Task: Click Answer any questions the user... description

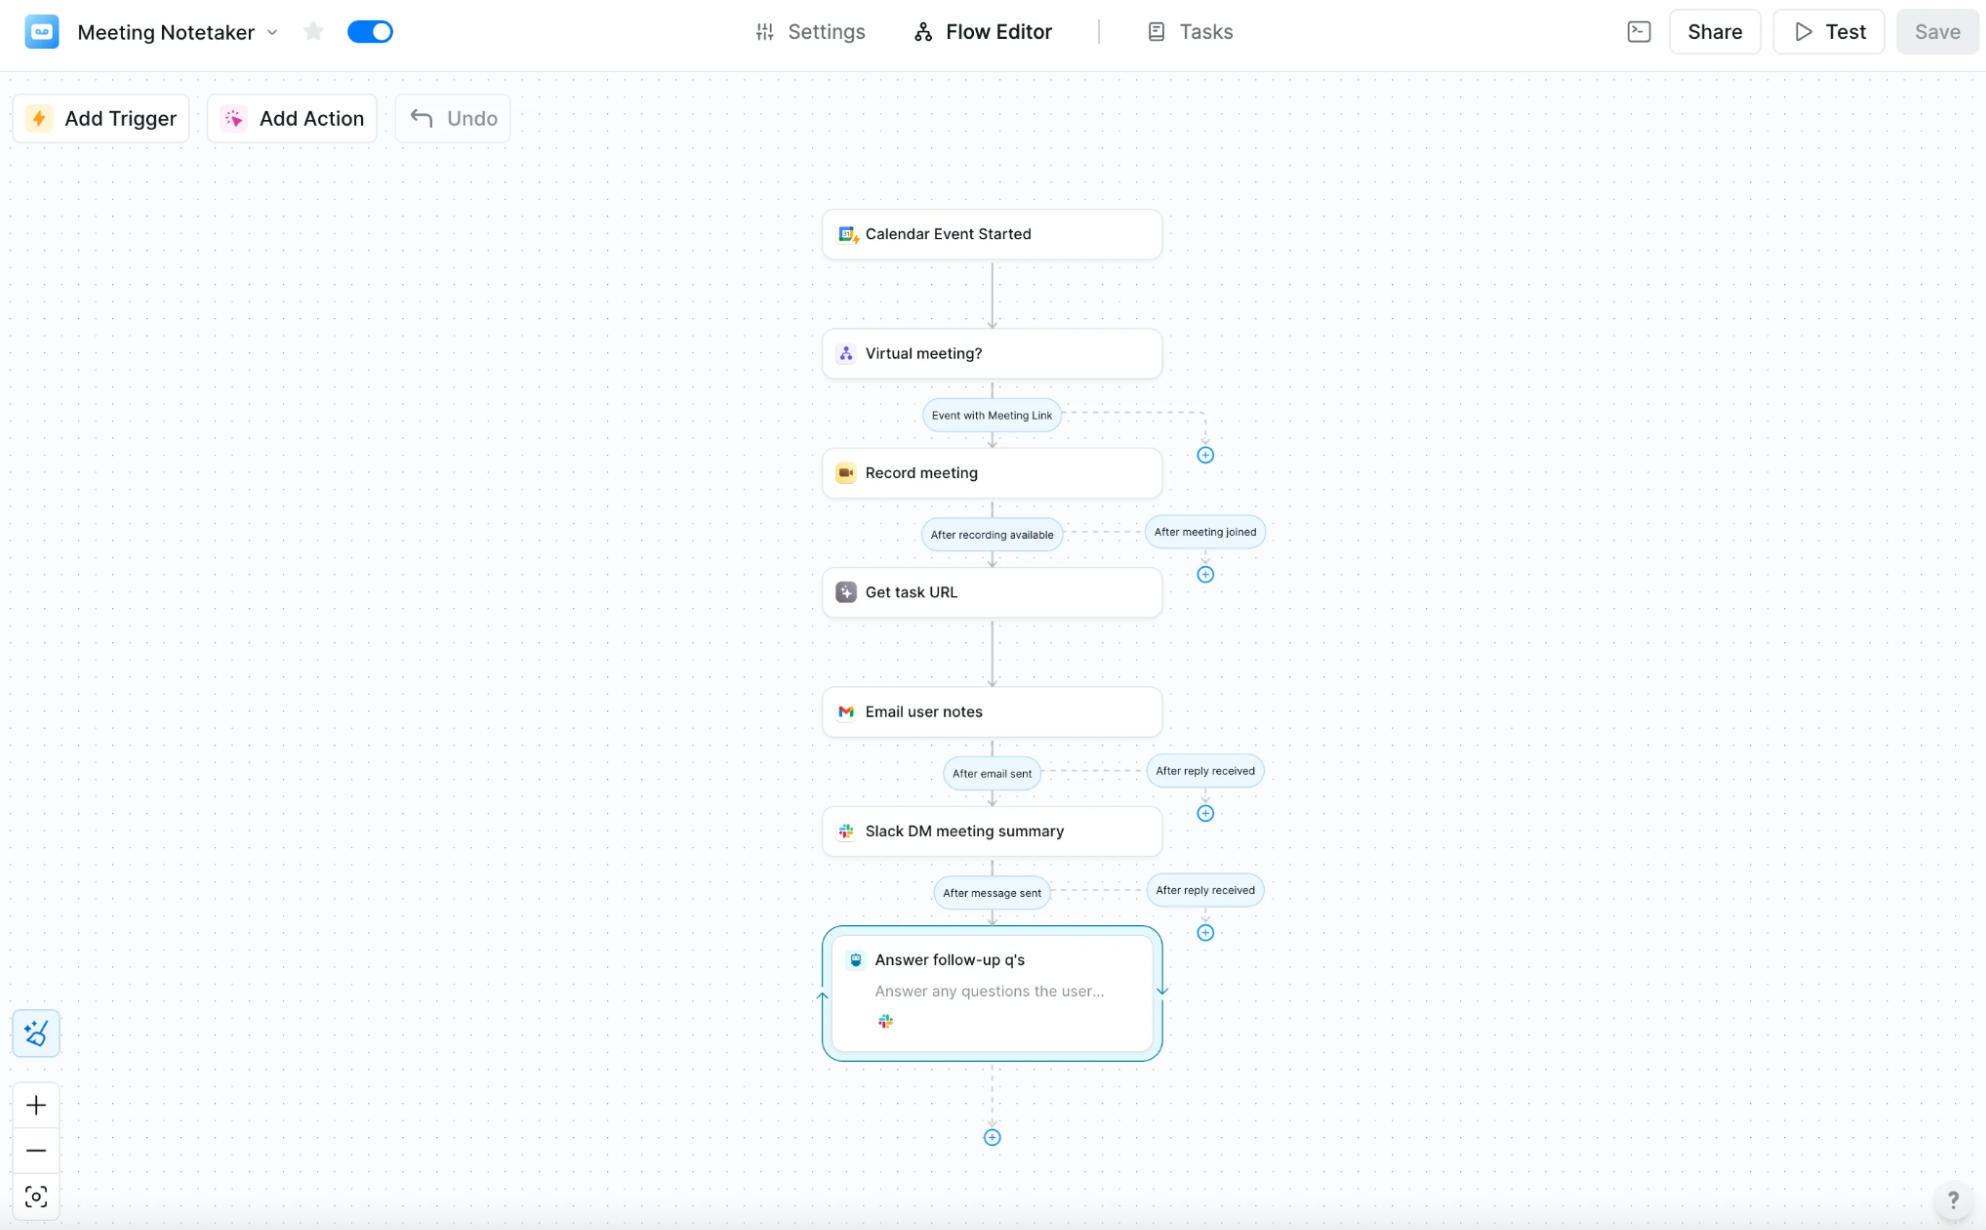Action: click(x=989, y=991)
